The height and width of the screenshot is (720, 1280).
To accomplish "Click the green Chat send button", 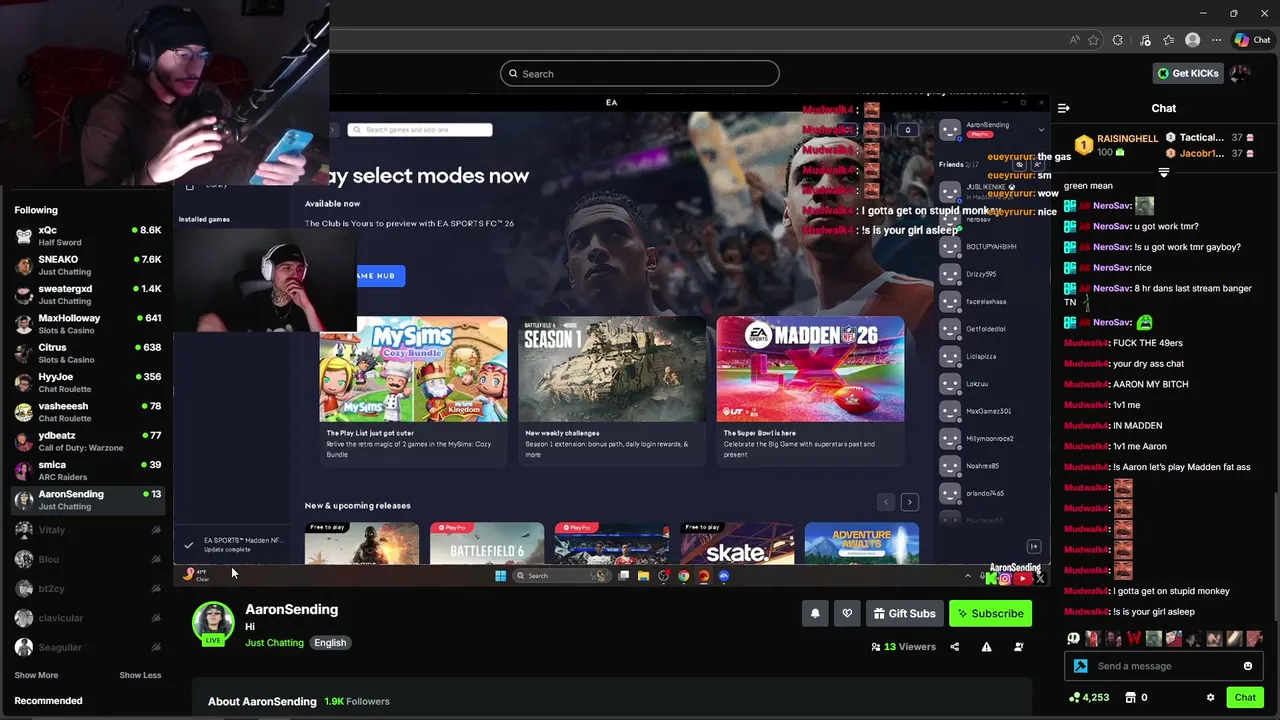I will 1245,698.
